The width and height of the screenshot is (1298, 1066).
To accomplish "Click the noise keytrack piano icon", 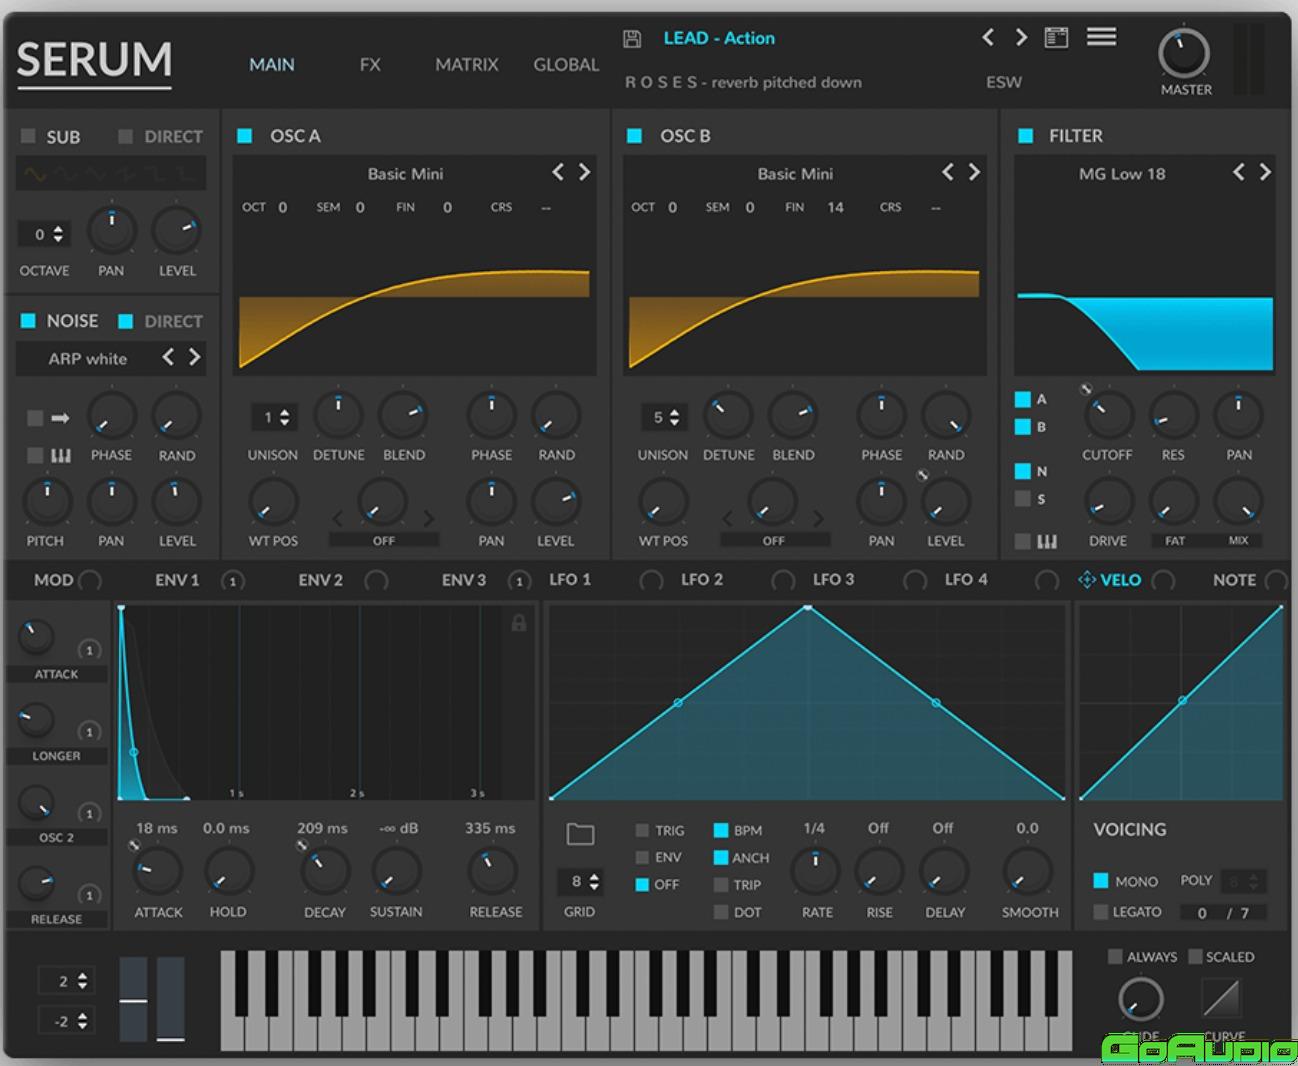I will [x=60, y=456].
